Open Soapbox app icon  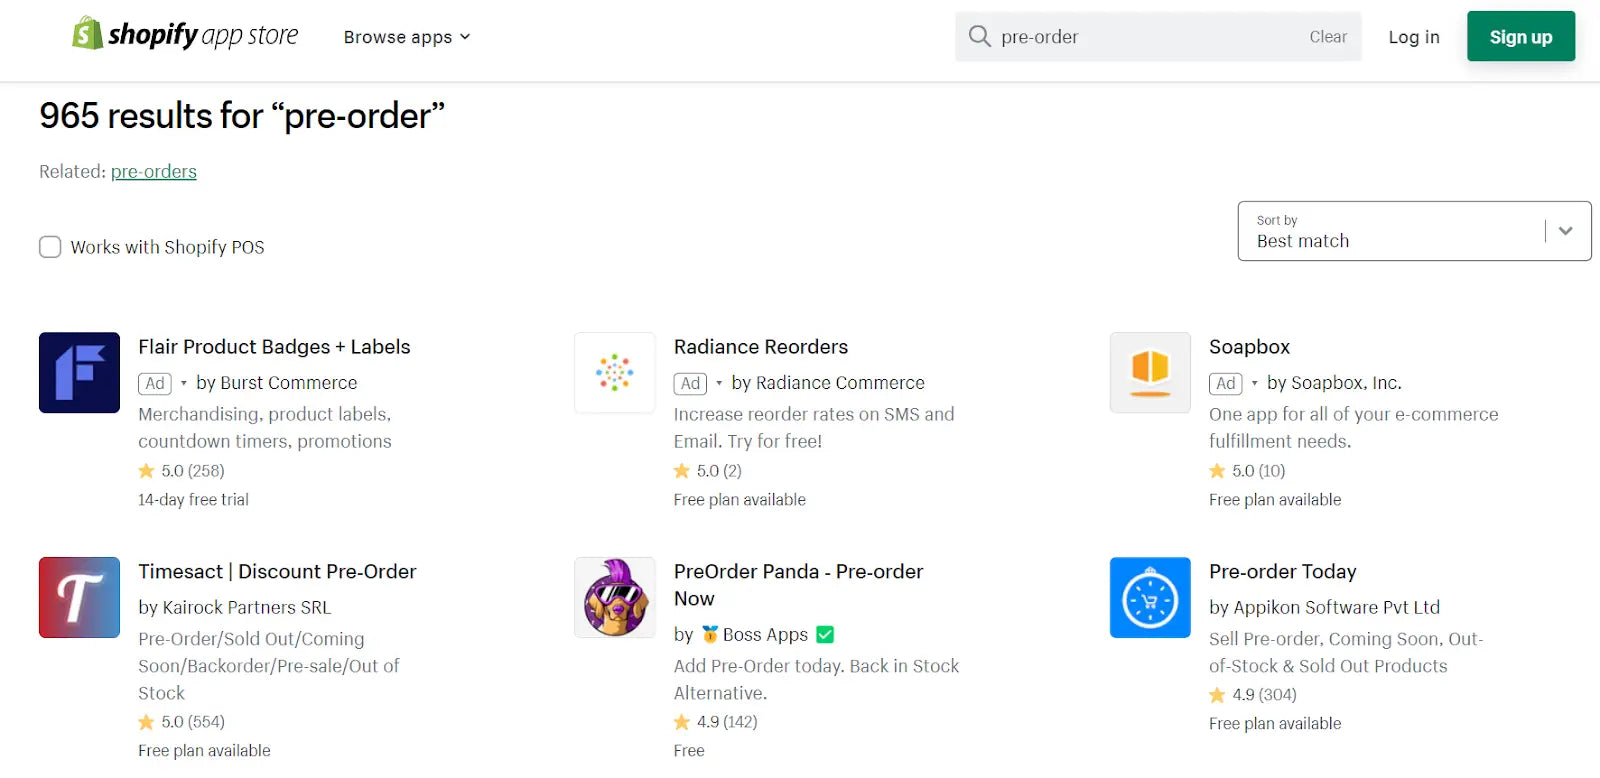tap(1150, 372)
